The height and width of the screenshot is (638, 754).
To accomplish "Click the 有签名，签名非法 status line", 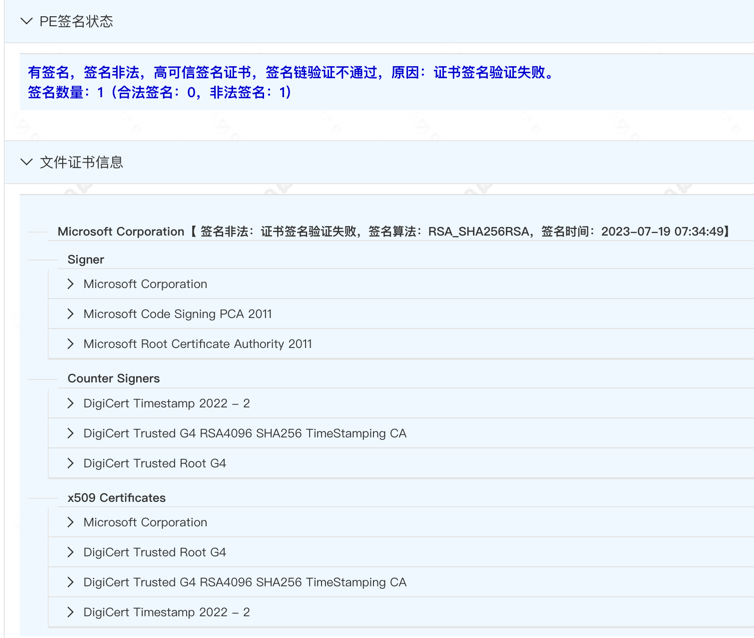I will pos(290,72).
